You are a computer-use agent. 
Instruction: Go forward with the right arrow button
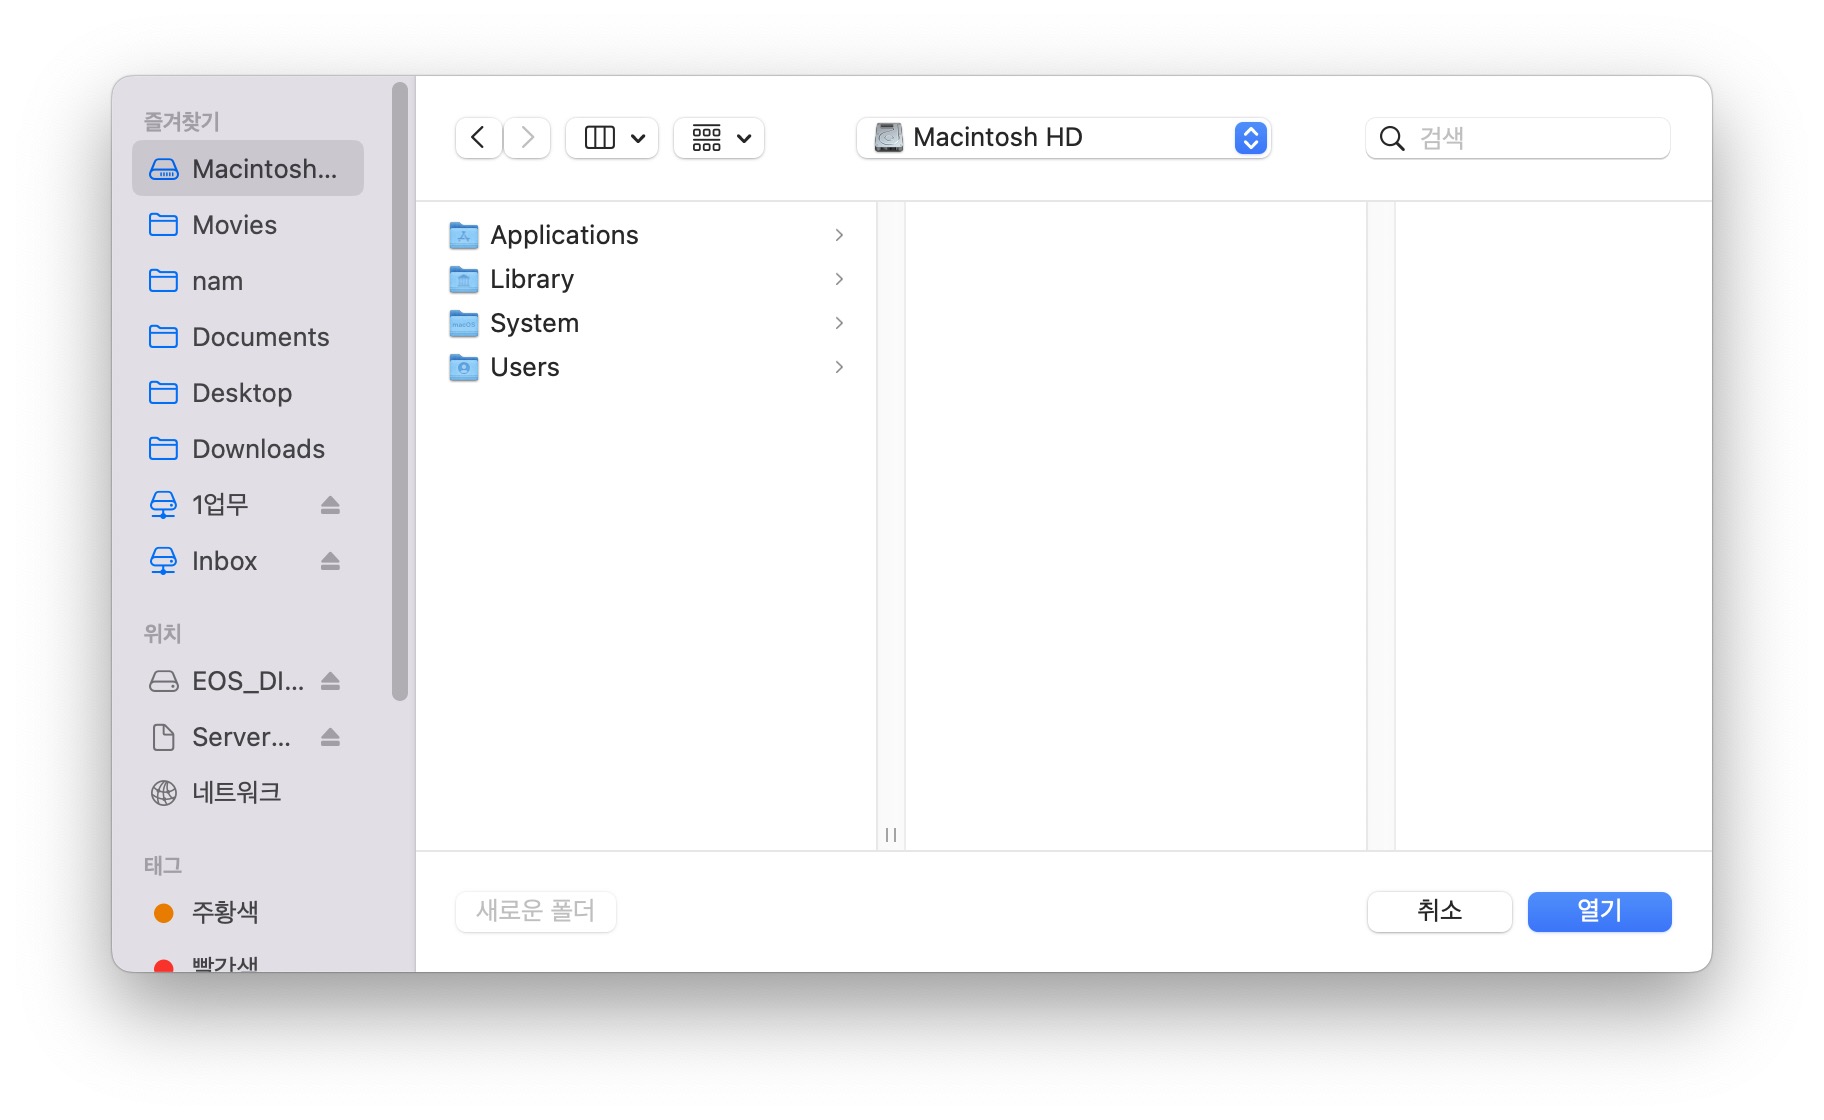[527, 138]
